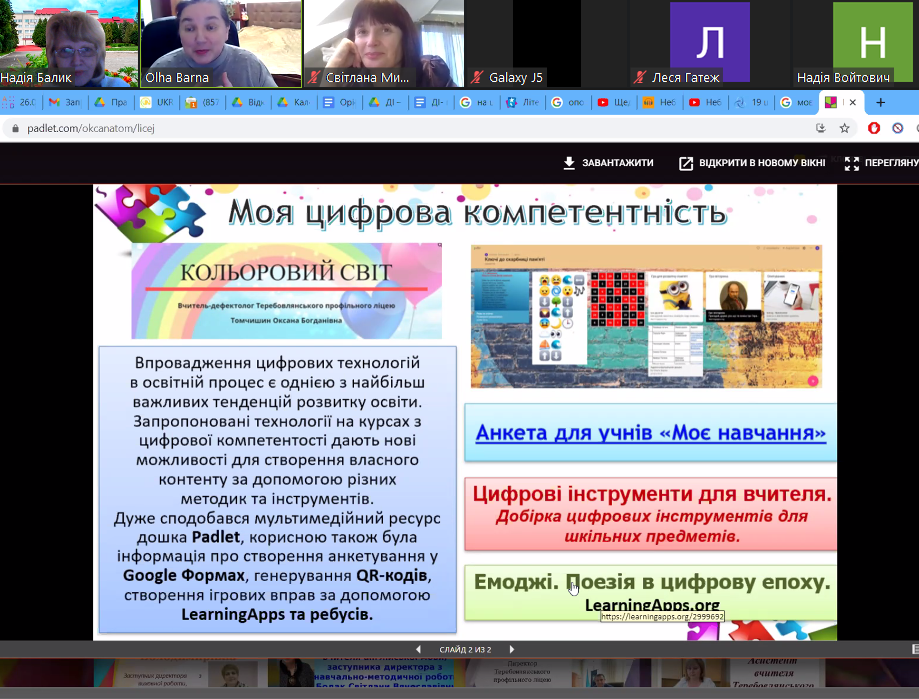Image resolution: width=919 pixels, height=699 pixels.
Task: Open the UKR bookmark in bookmarks bar
Action: coord(158,102)
